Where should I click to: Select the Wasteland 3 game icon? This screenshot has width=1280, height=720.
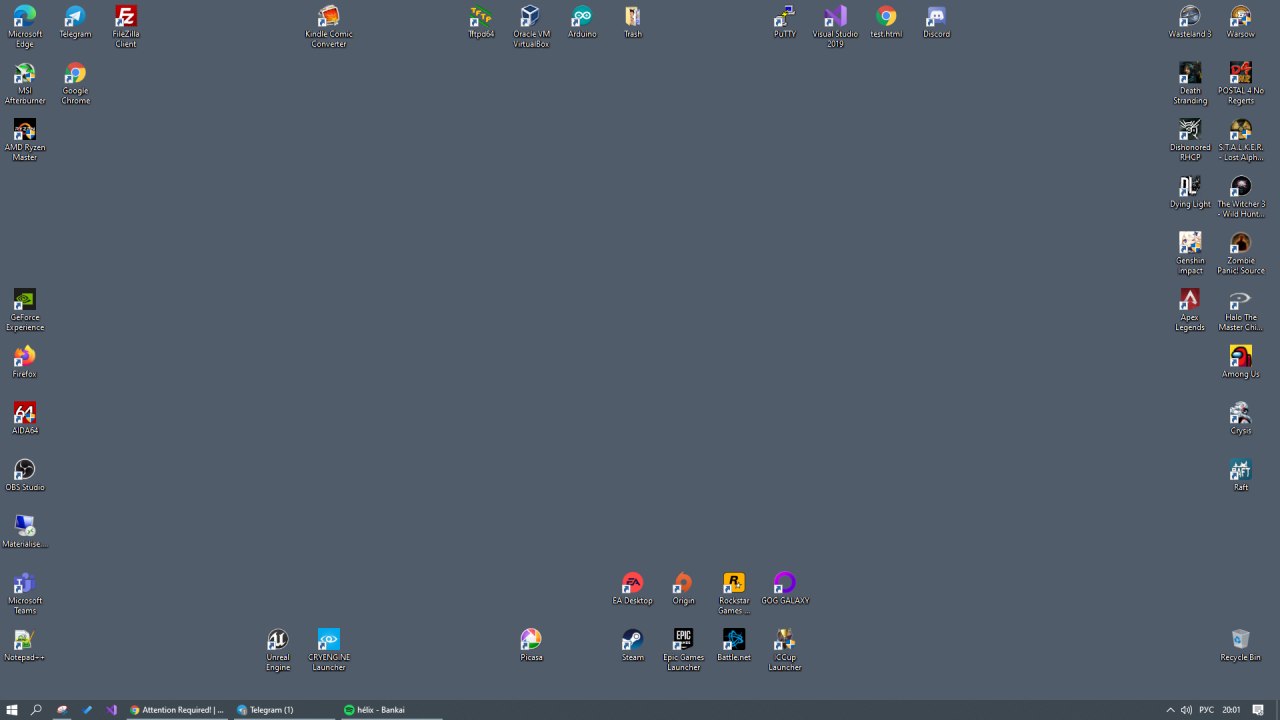pos(1190,22)
